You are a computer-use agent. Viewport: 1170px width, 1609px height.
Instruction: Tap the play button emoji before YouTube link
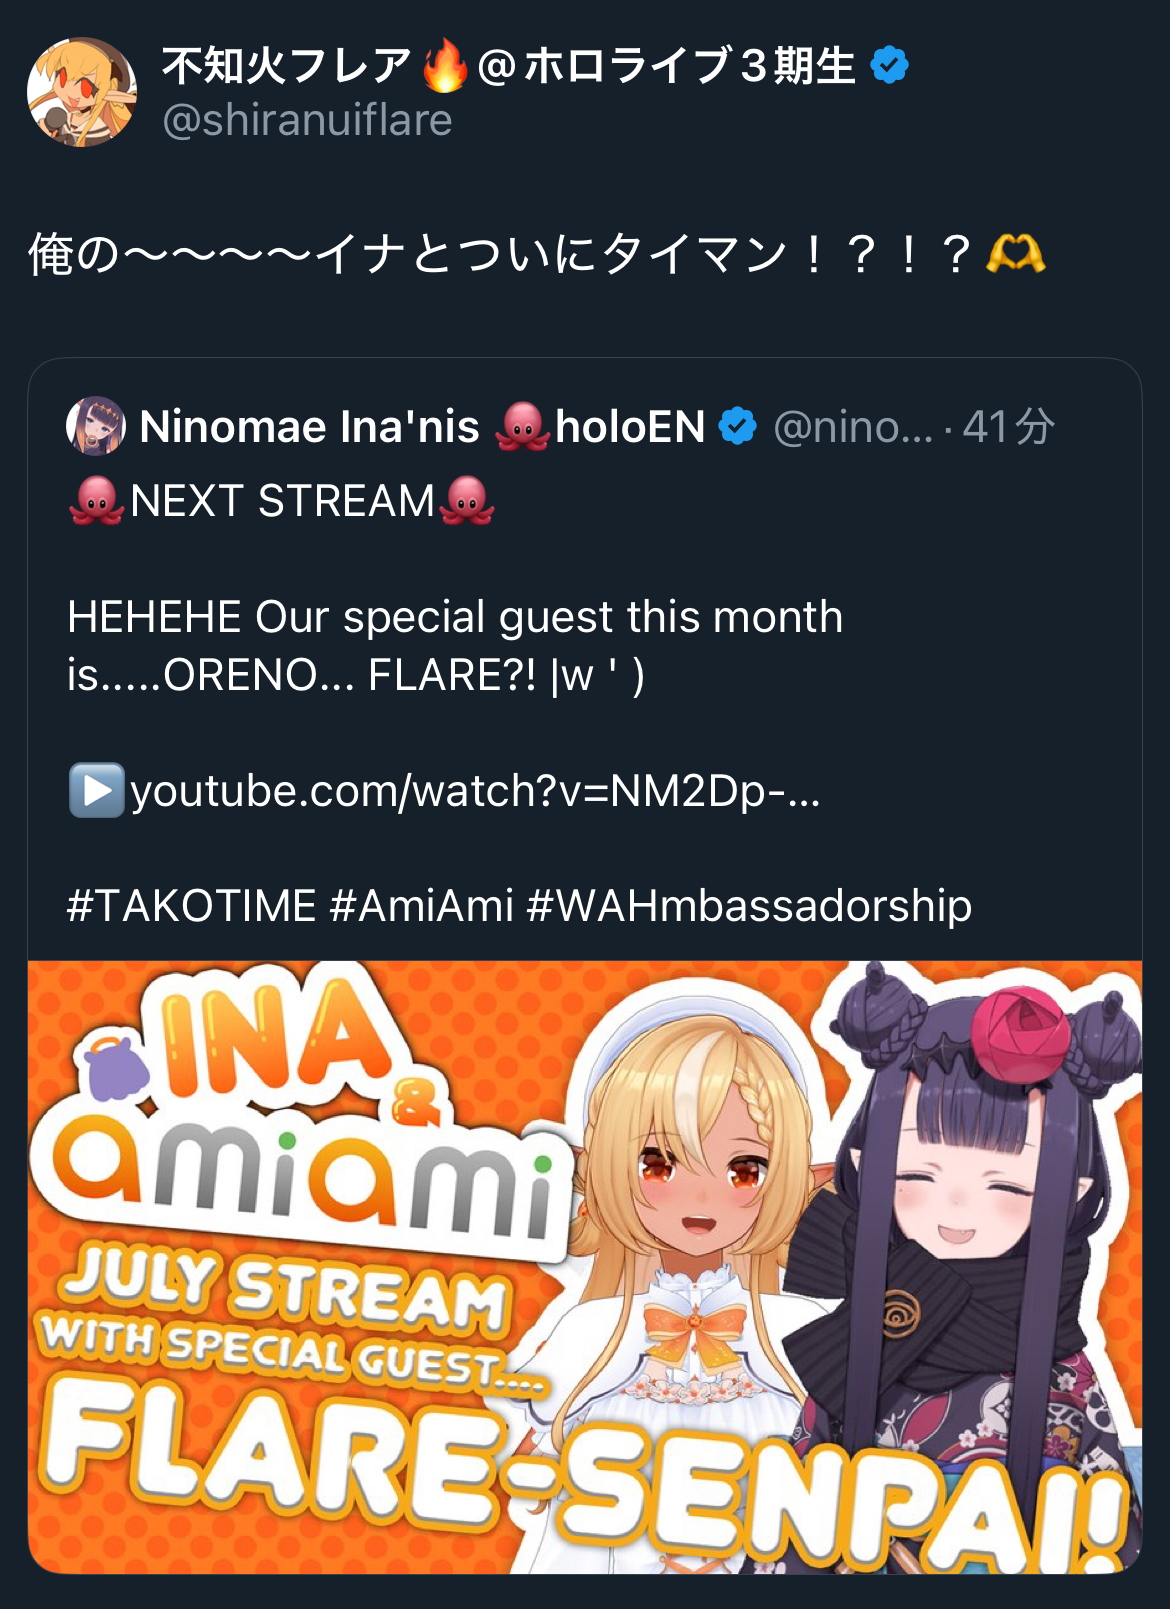pyautogui.click(x=96, y=790)
